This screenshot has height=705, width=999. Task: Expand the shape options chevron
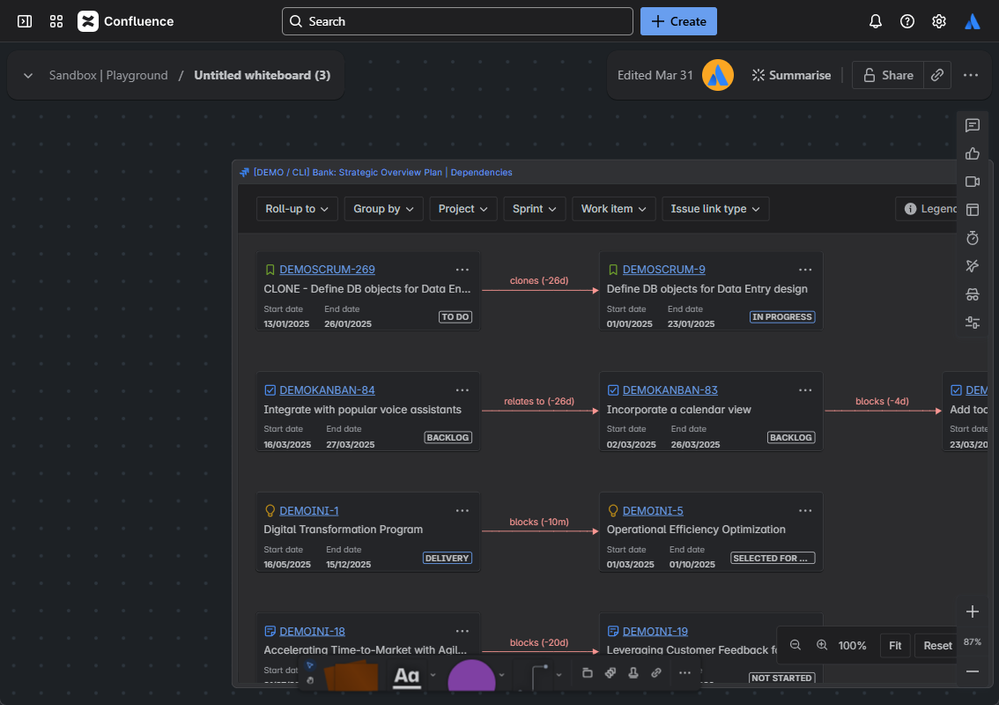coord(501,675)
